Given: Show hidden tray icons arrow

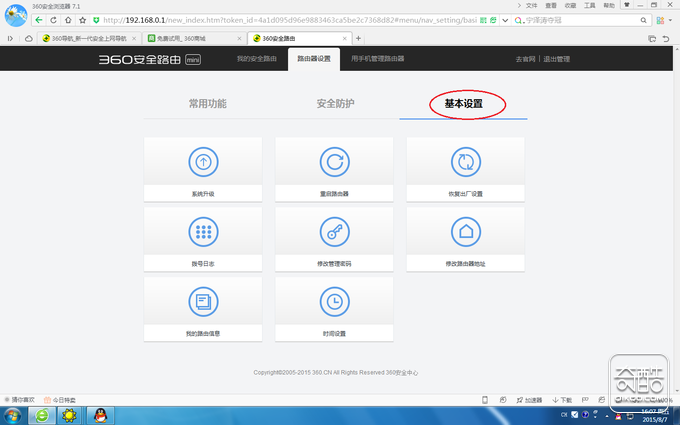Looking at the screenshot, I should coord(607,415).
